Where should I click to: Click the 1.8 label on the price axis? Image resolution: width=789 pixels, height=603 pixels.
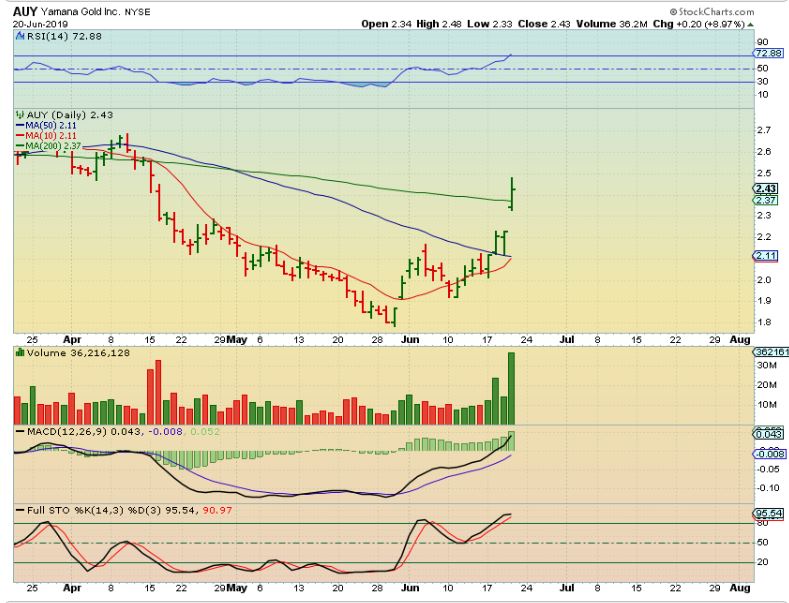point(764,322)
